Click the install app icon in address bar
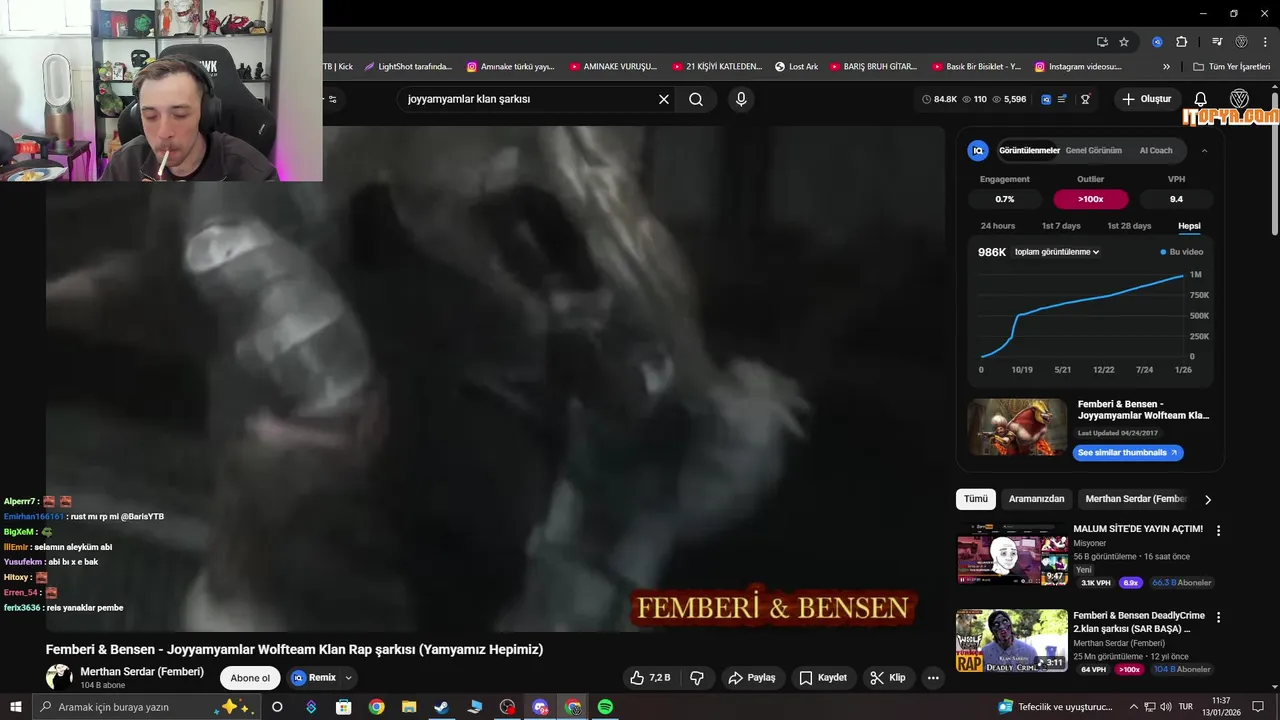 pos(1102,42)
